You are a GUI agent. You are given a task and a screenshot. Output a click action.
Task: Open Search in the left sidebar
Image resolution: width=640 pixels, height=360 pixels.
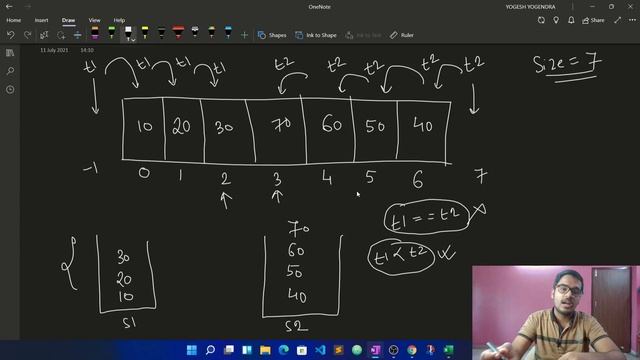coord(10,71)
